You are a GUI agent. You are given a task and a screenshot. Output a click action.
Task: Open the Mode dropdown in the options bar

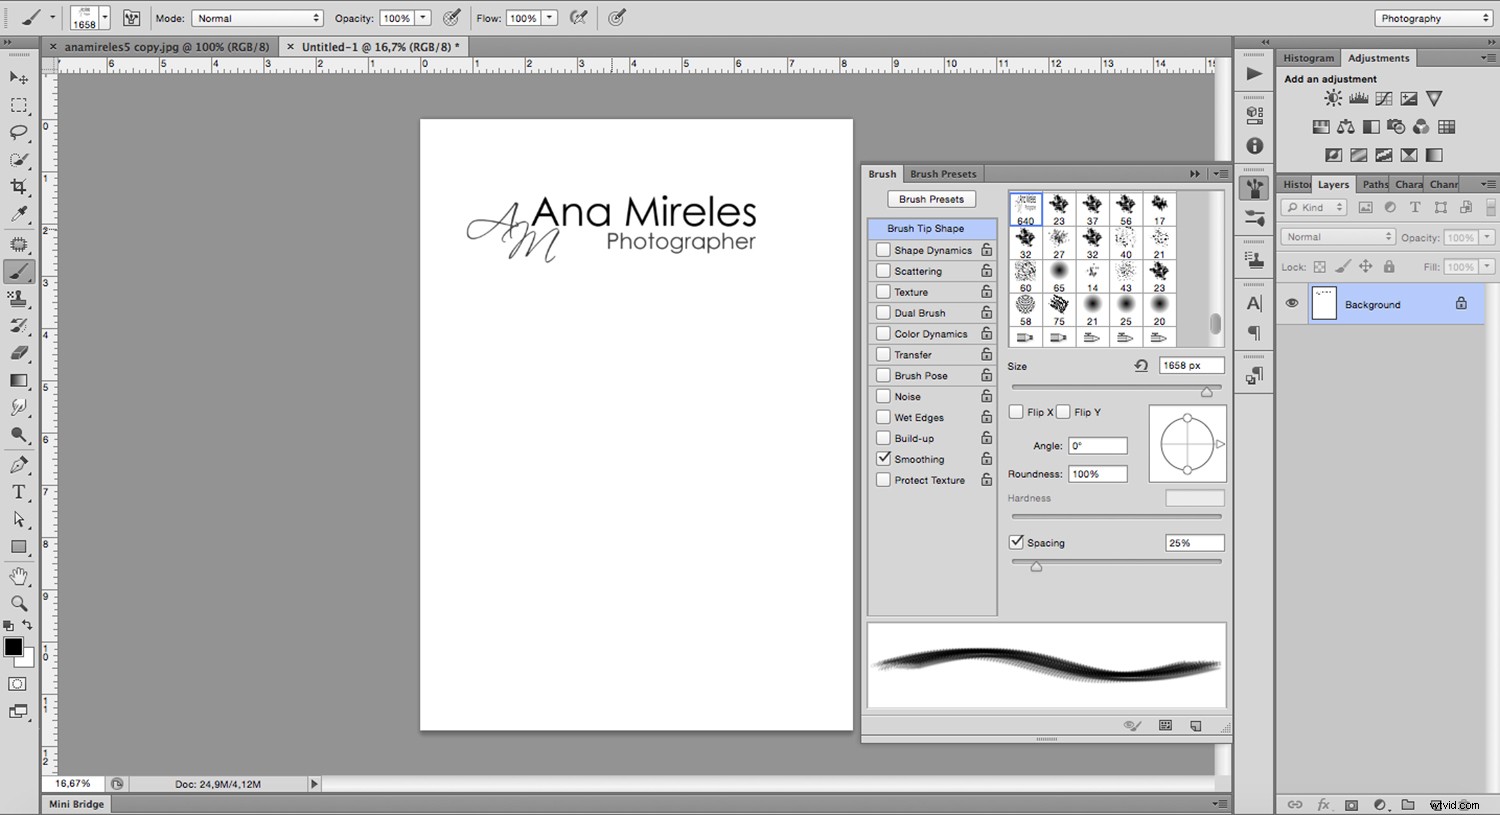pos(257,17)
